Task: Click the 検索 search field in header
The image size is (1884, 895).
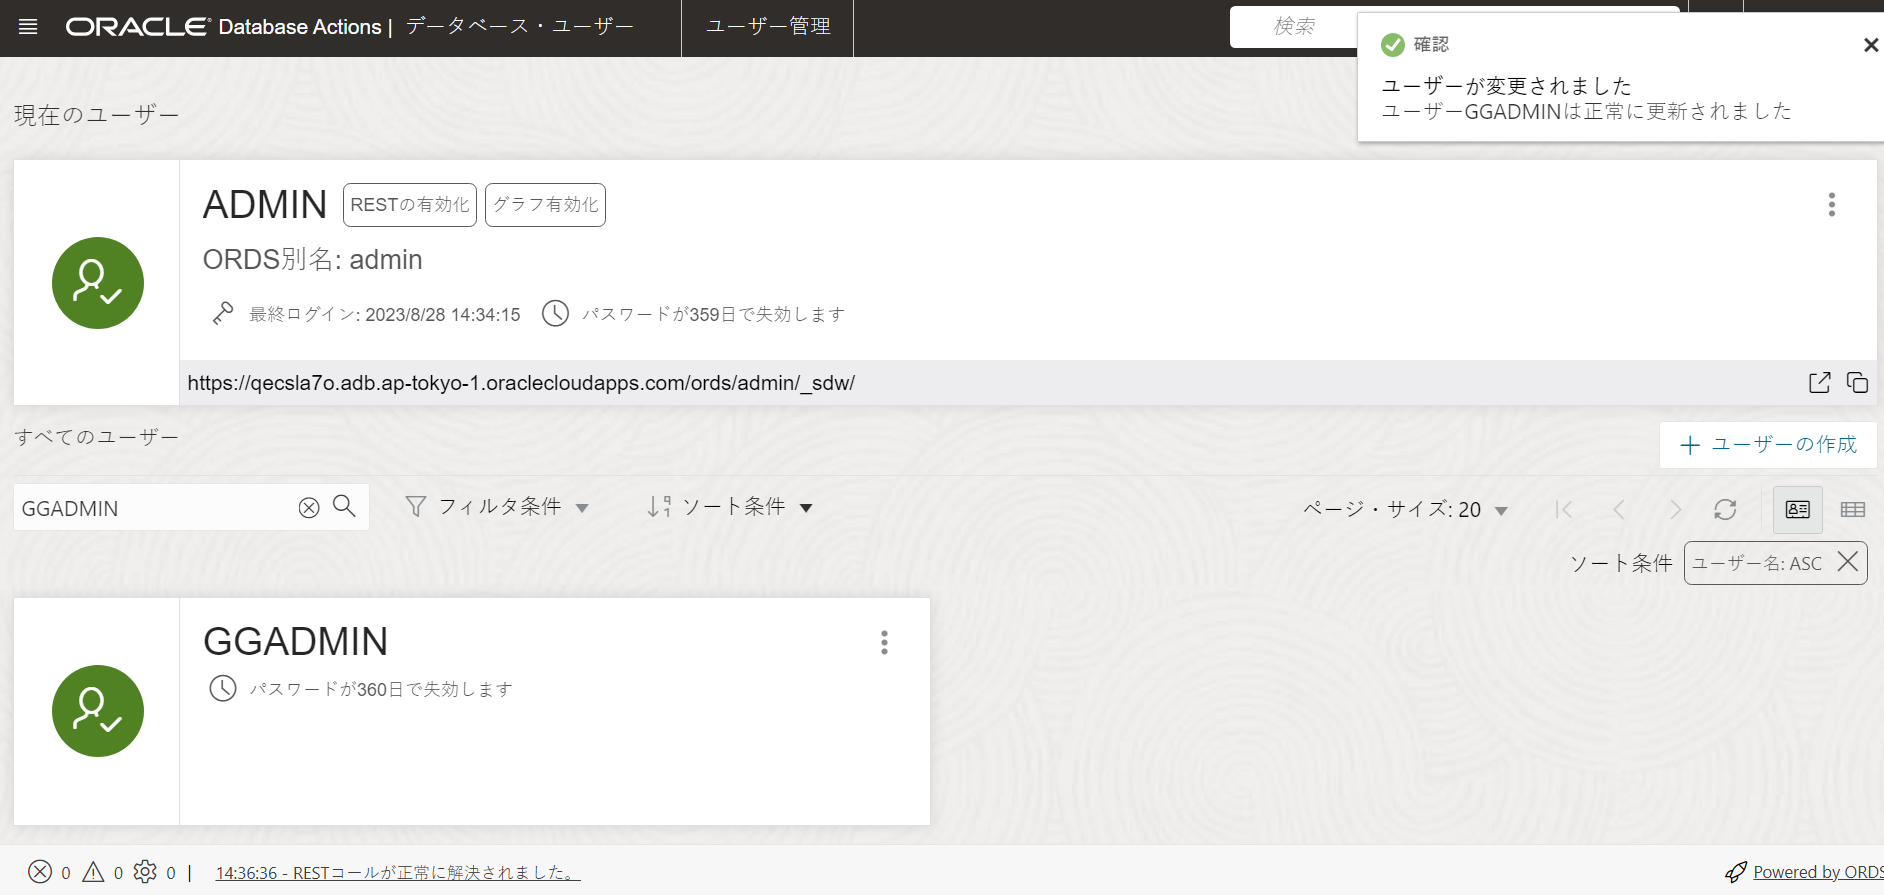Action: tap(1294, 27)
